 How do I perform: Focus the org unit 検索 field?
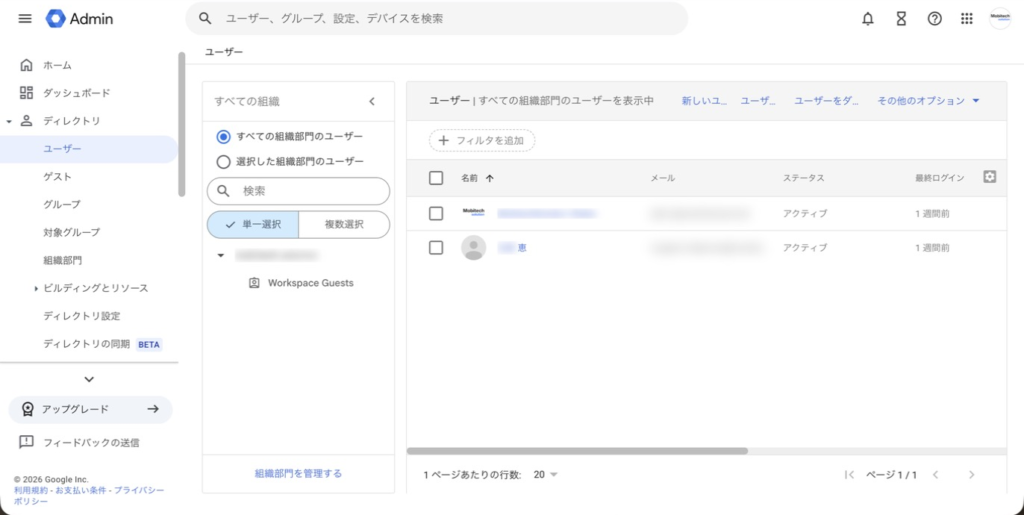coord(298,191)
